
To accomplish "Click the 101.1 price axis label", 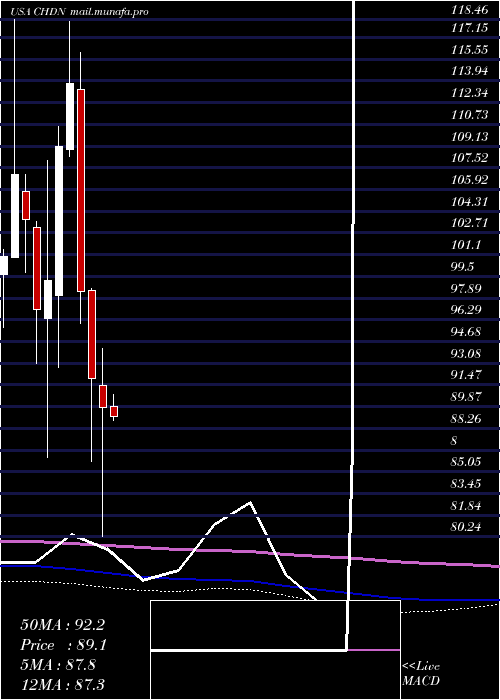I will coord(467,245).
